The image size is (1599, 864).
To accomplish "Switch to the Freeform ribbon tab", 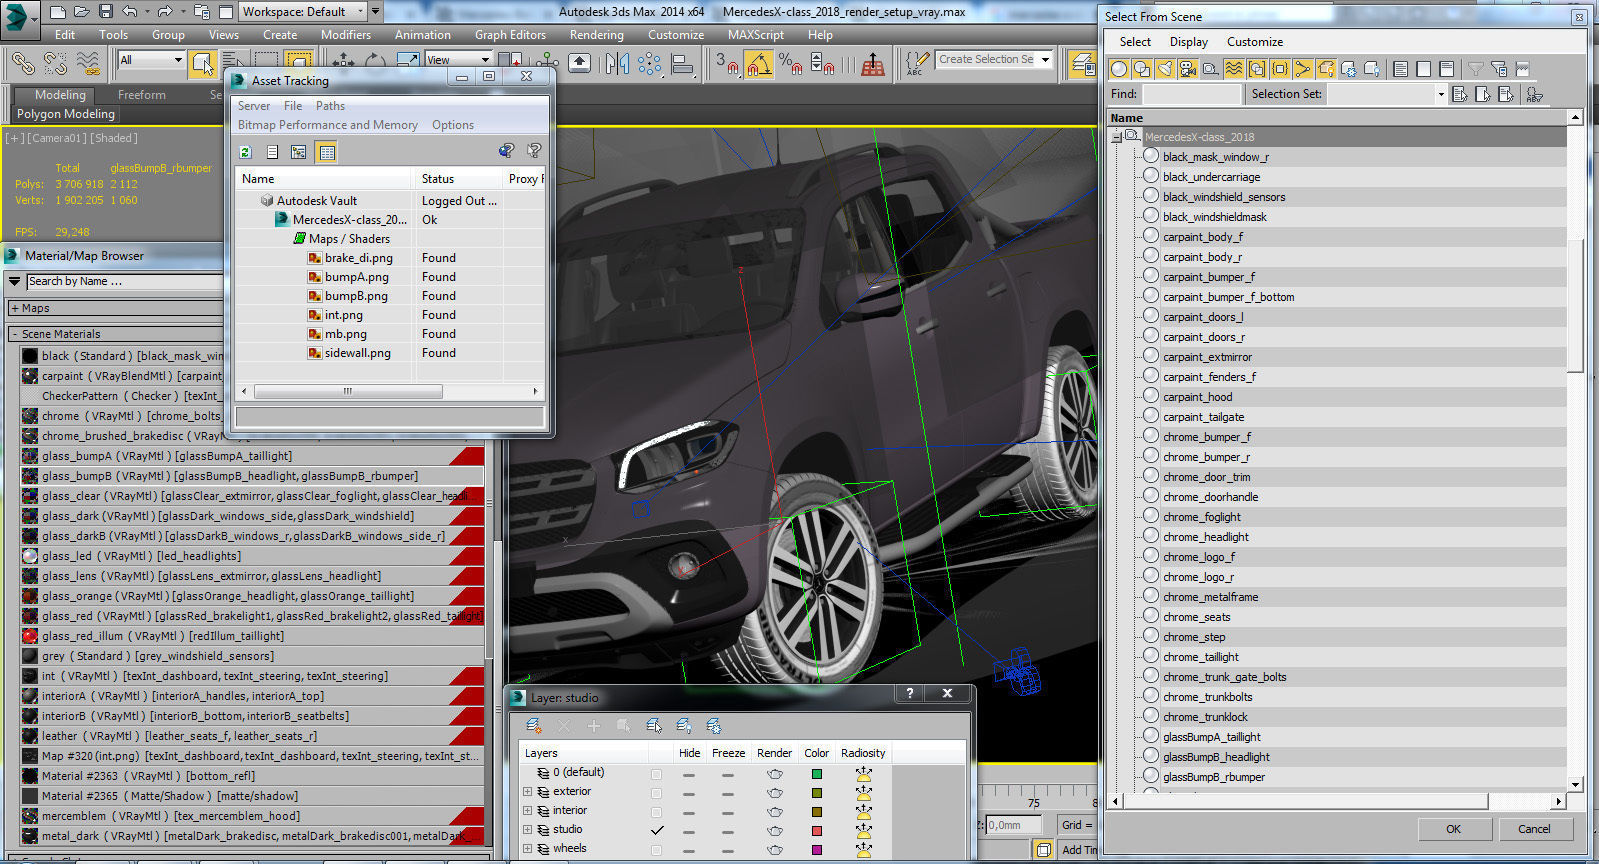I will coord(142,95).
